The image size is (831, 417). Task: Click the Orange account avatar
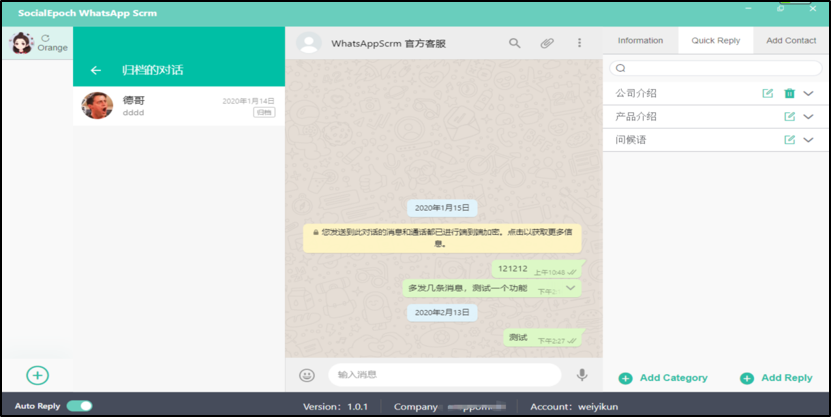(22, 43)
